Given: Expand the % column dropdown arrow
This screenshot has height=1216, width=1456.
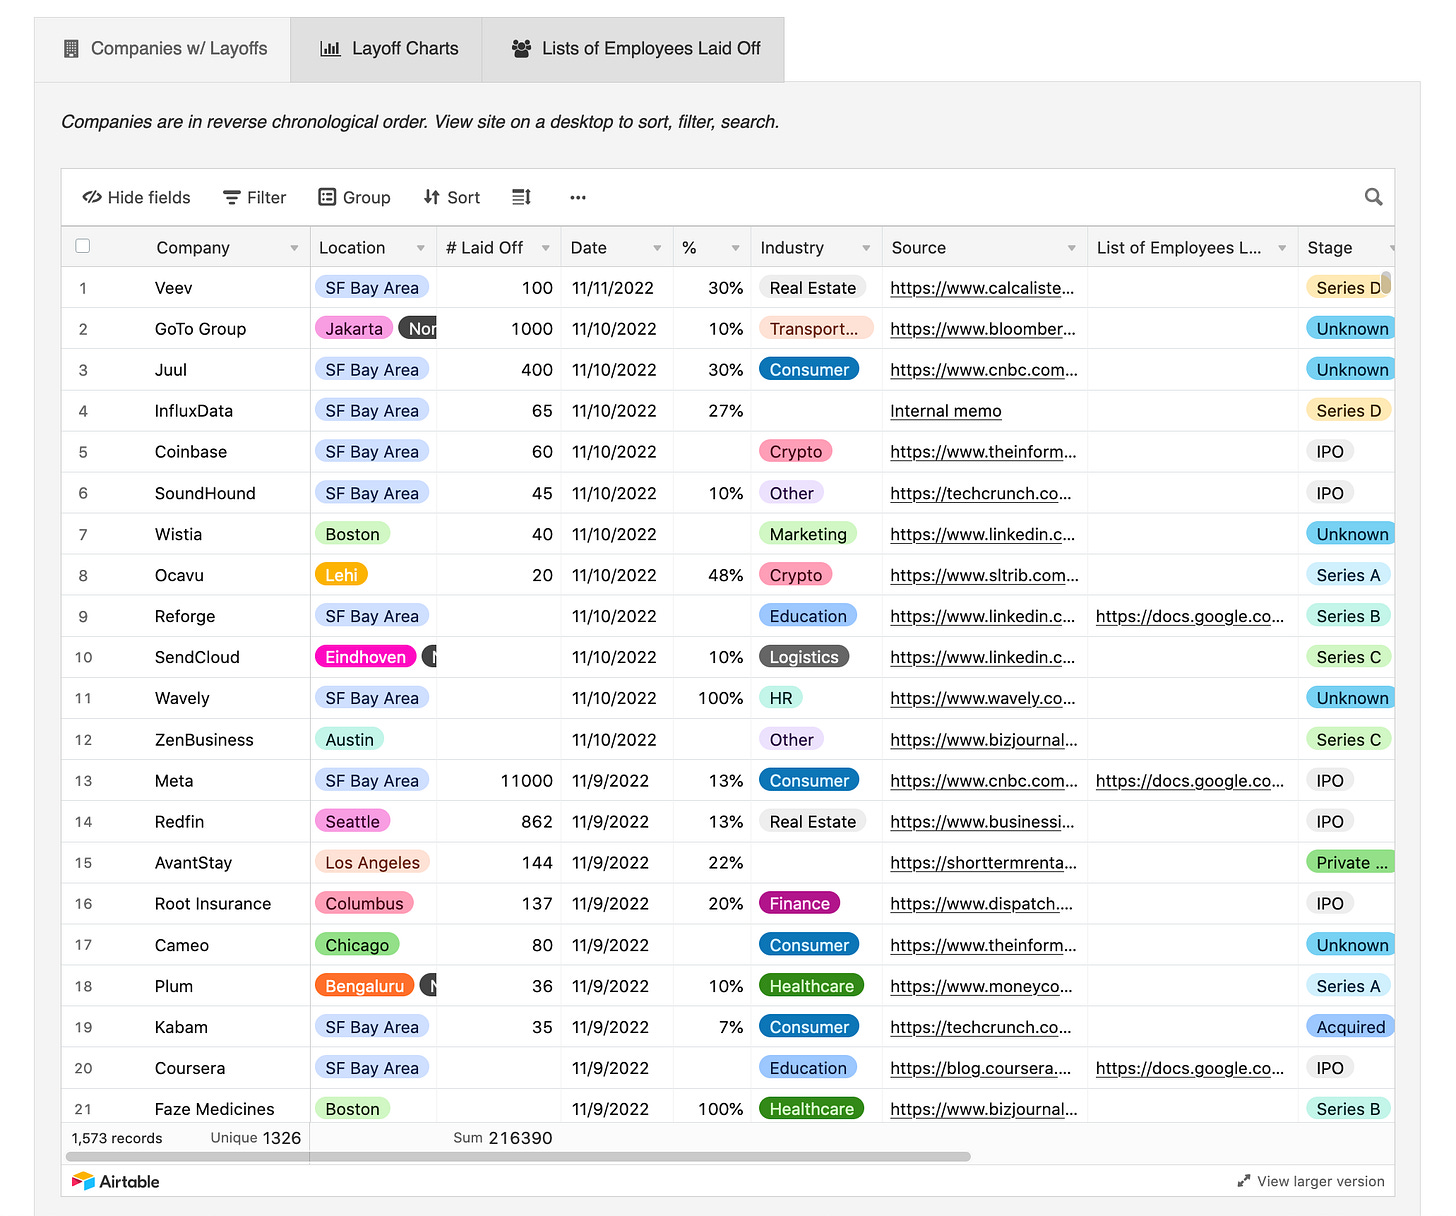Looking at the screenshot, I should pyautogui.click(x=735, y=248).
